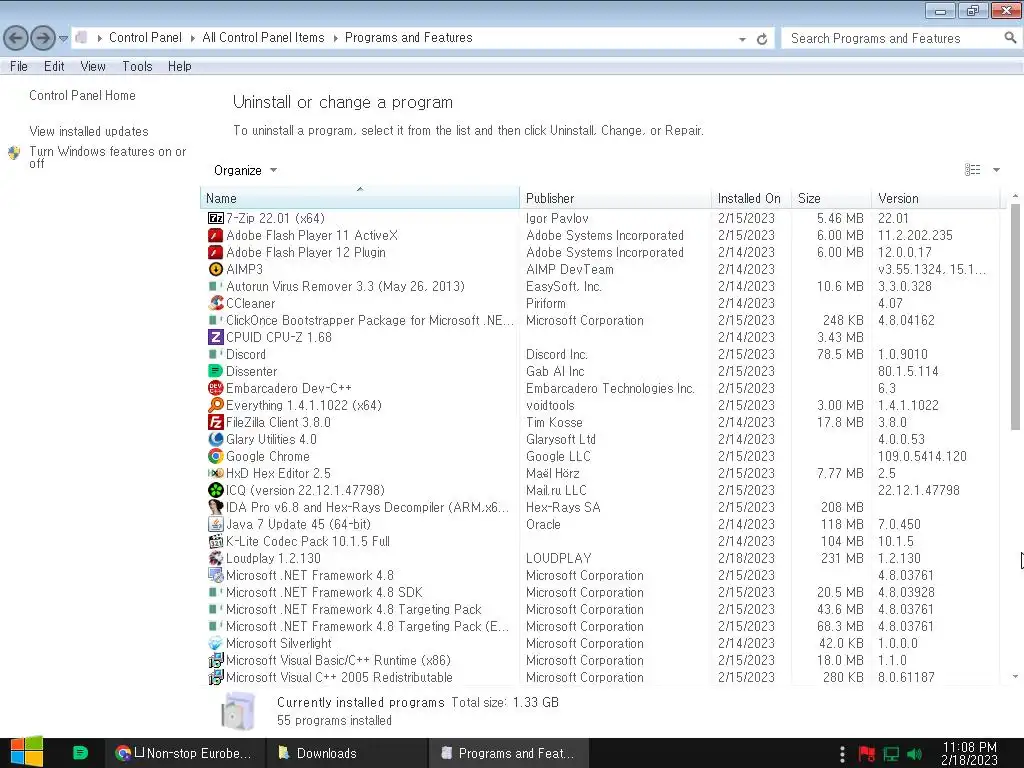Click the All Control Panel Items breadcrumb
The image size is (1024, 768).
263,38
